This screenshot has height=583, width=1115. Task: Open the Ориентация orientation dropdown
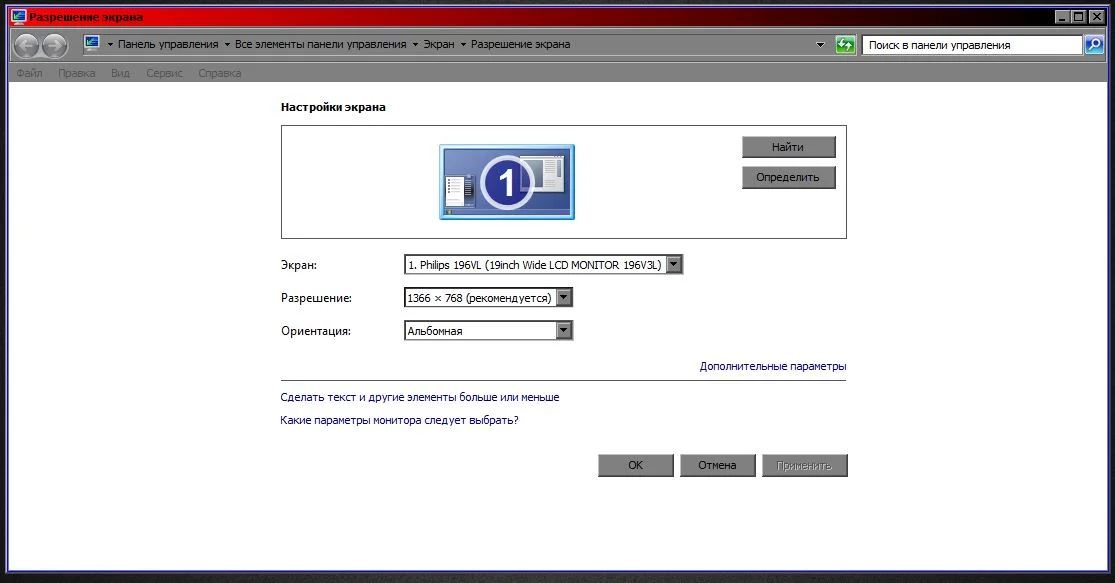(x=564, y=331)
